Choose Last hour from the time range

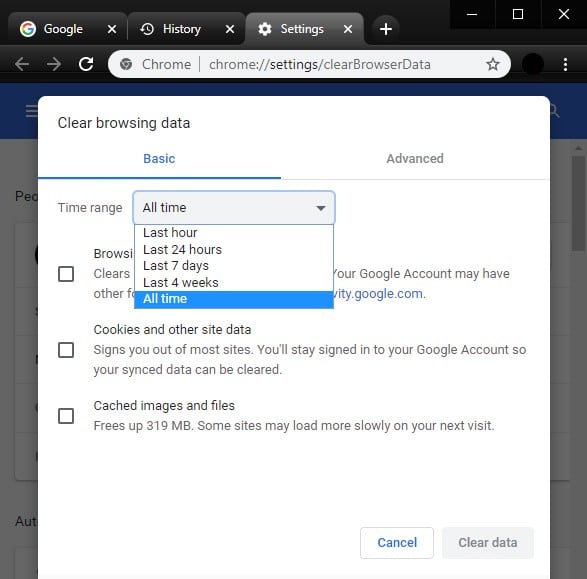tap(234, 233)
